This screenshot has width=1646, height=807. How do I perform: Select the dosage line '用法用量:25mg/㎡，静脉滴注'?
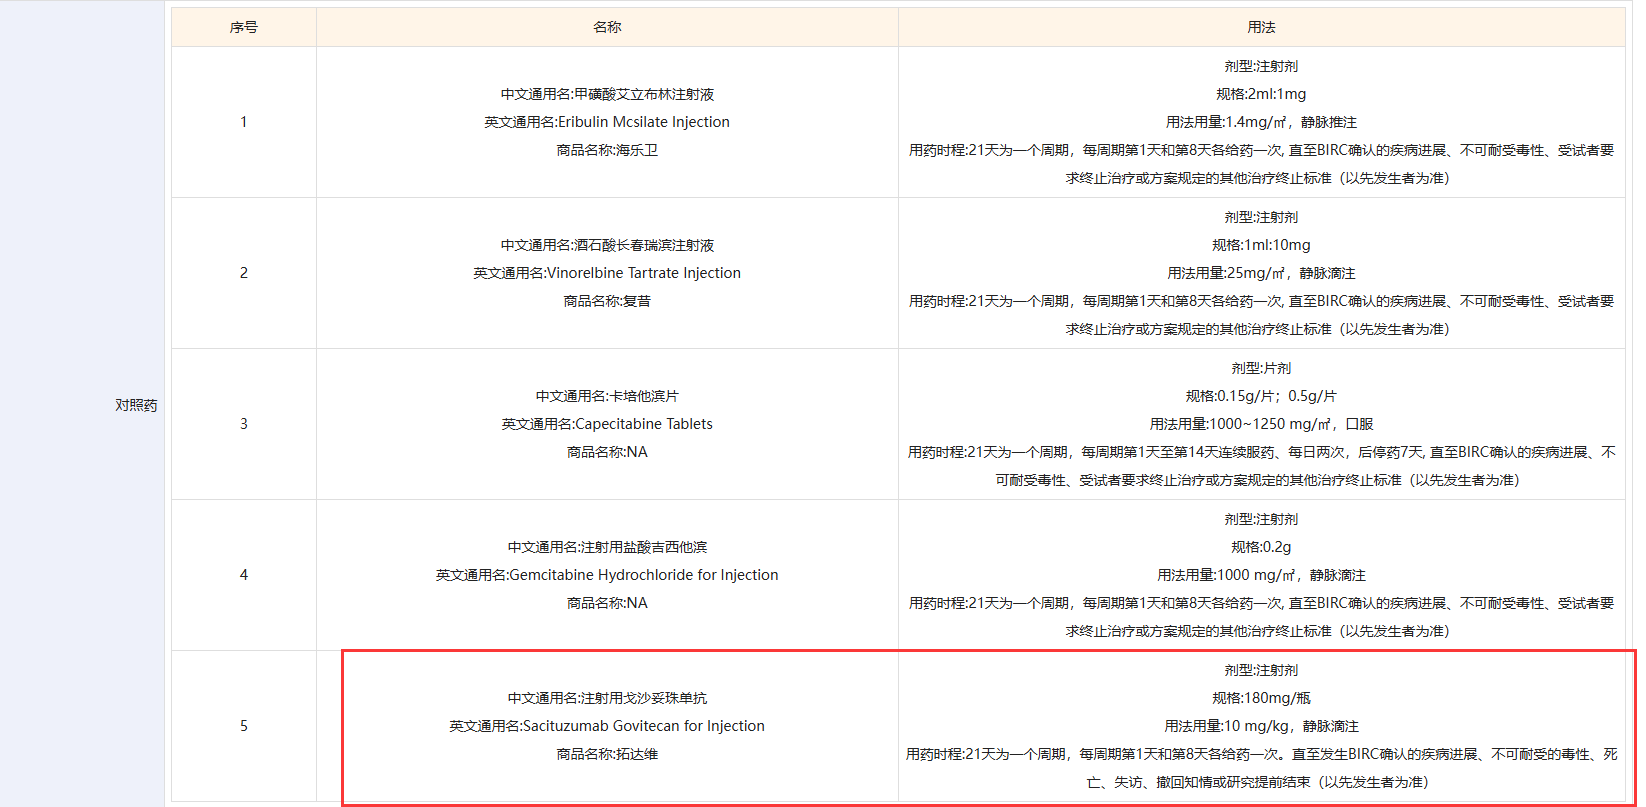[1261, 273]
